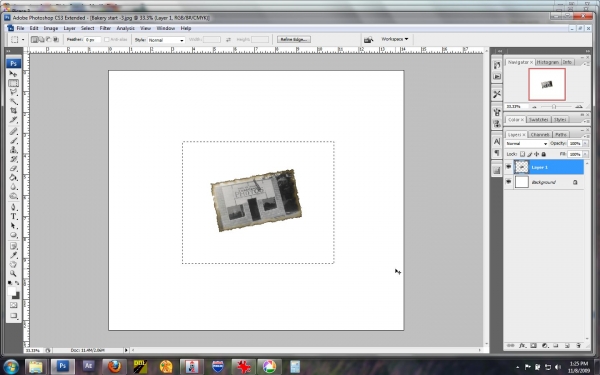Select the Path Selection tool
600x375 pixels.
(13, 226)
